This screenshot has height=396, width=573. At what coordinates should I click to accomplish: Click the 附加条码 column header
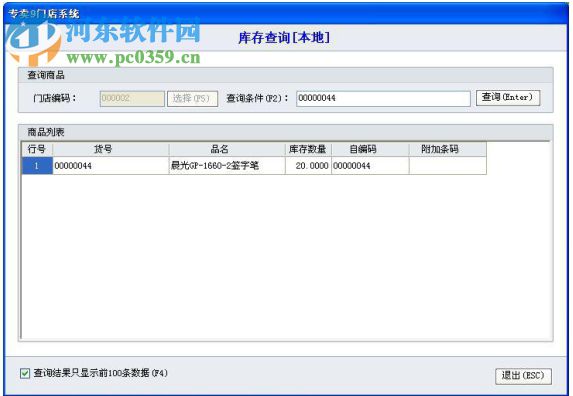[447, 149]
